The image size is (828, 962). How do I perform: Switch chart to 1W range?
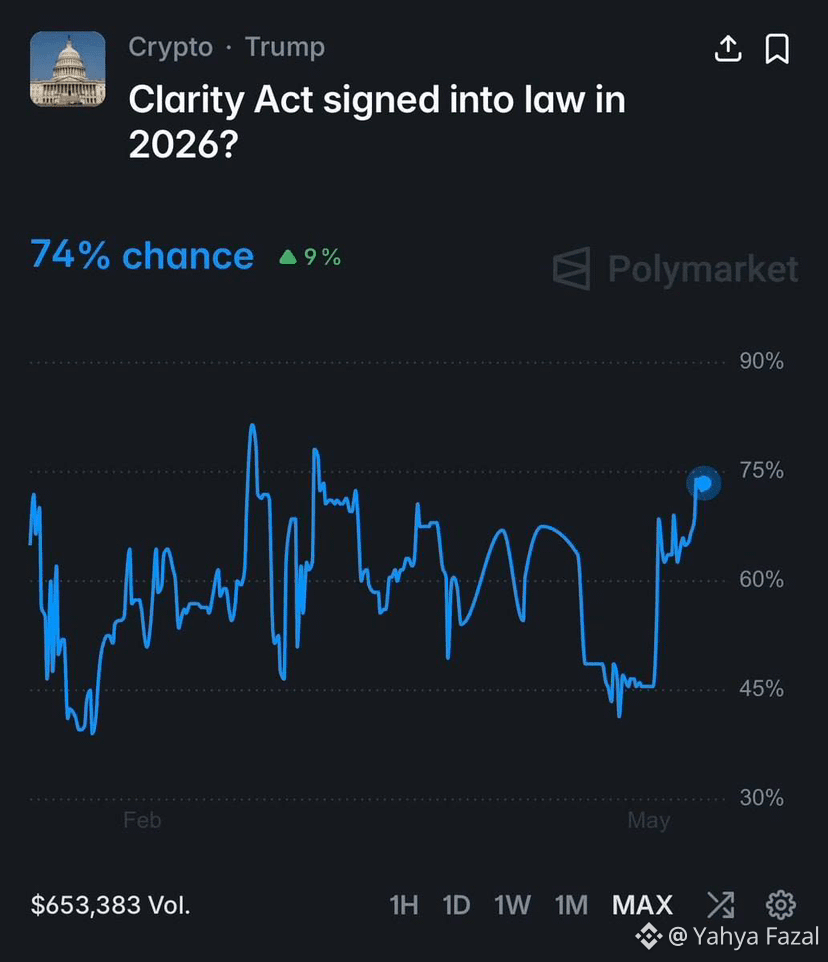(512, 905)
